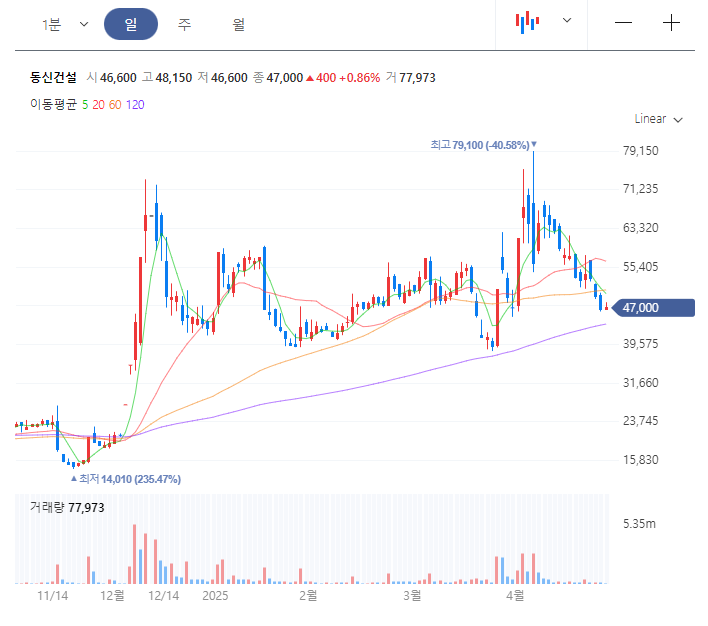Click the 11/14 date axis label
The height and width of the screenshot is (626, 708).
pyautogui.click(x=52, y=596)
